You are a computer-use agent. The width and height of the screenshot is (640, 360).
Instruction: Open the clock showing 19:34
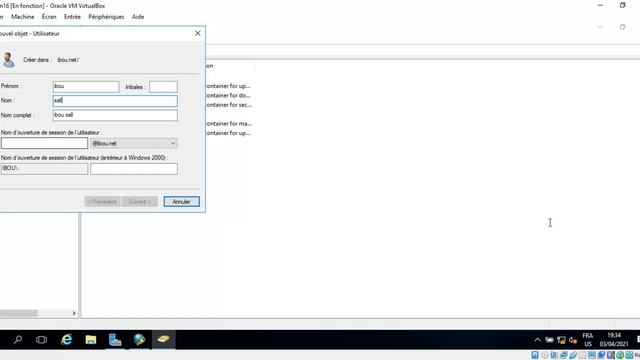coord(614,340)
